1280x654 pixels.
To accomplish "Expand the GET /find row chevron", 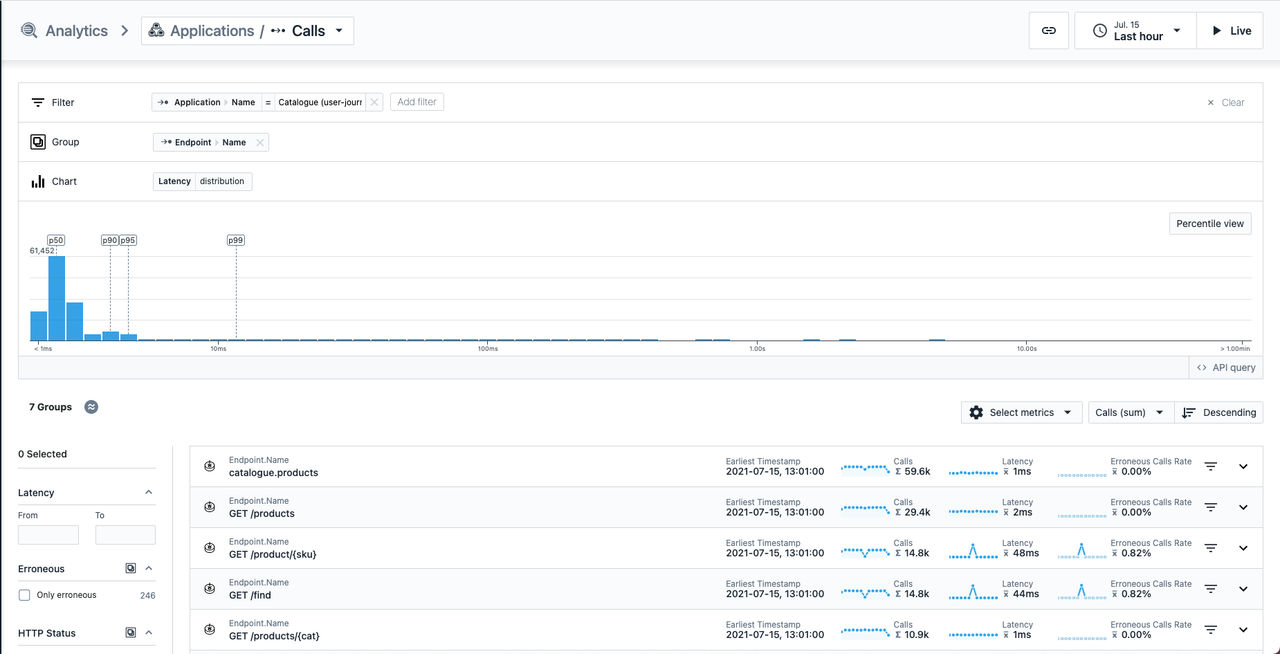I will pyautogui.click(x=1243, y=589).
